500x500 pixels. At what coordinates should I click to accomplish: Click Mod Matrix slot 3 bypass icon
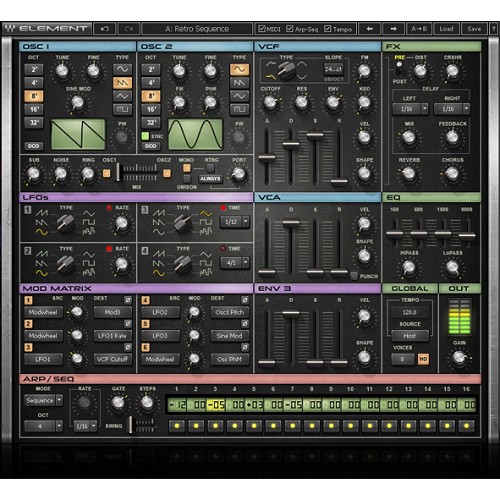(128, 347)
